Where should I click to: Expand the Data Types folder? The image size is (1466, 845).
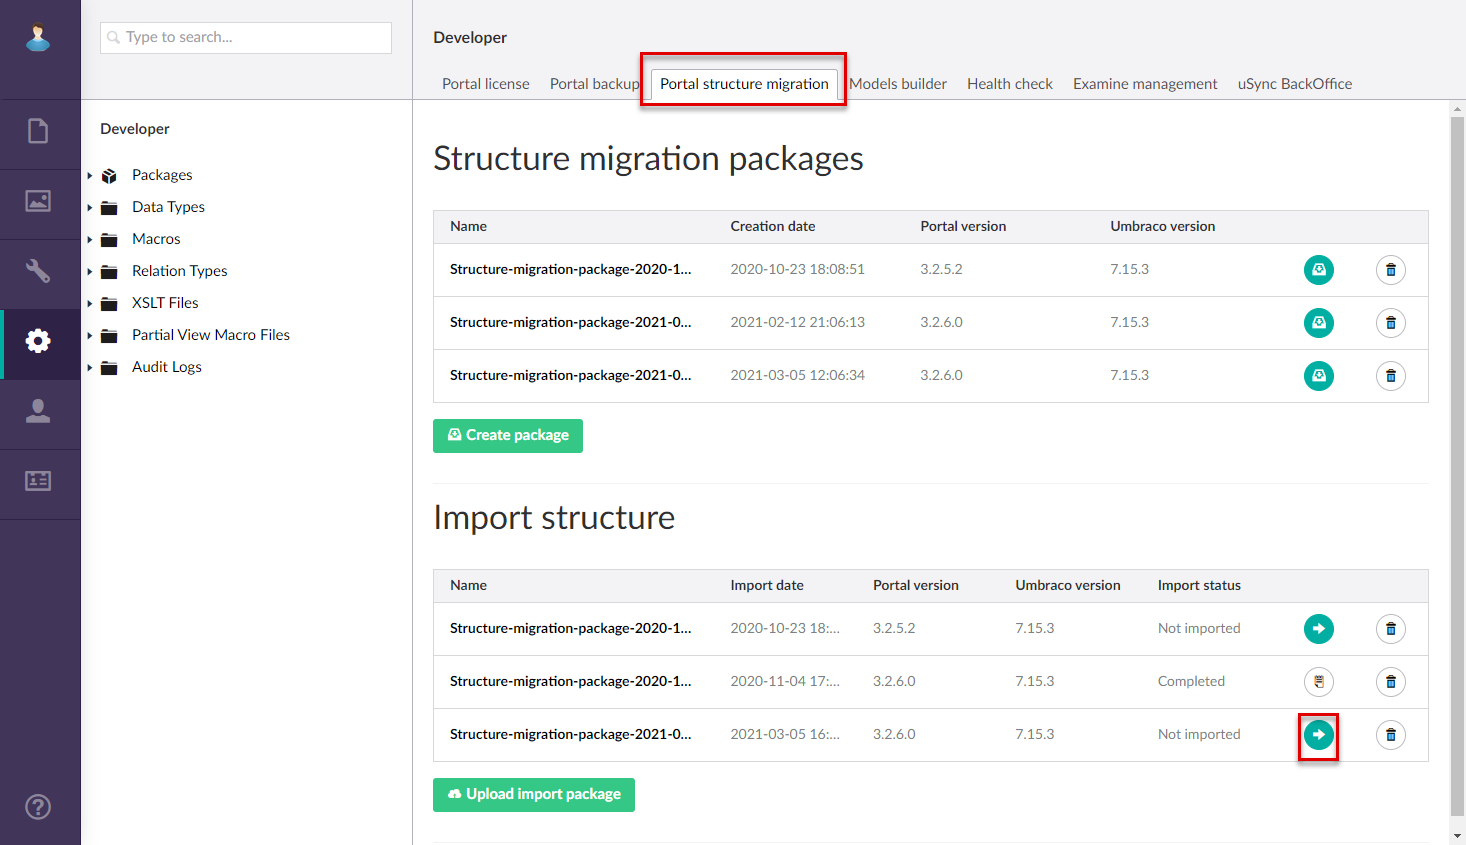click(x=90, y=208)
